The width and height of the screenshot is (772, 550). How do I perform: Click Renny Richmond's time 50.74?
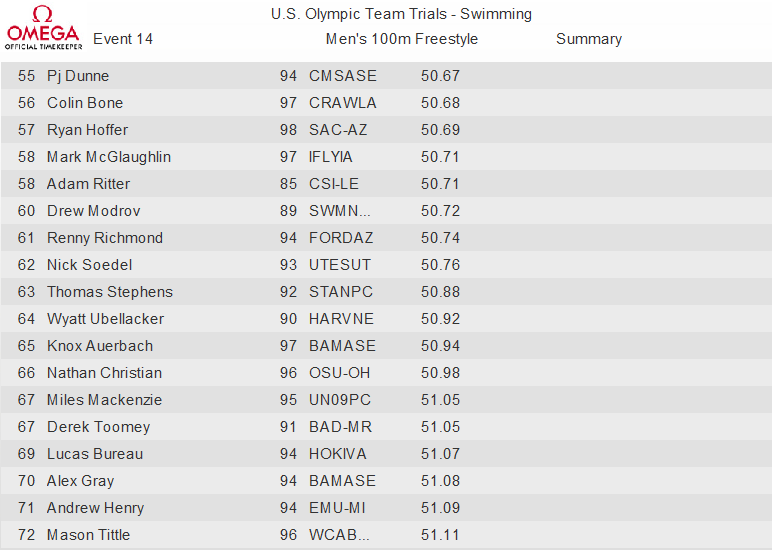pyautogui.click(x=440, y=238)
